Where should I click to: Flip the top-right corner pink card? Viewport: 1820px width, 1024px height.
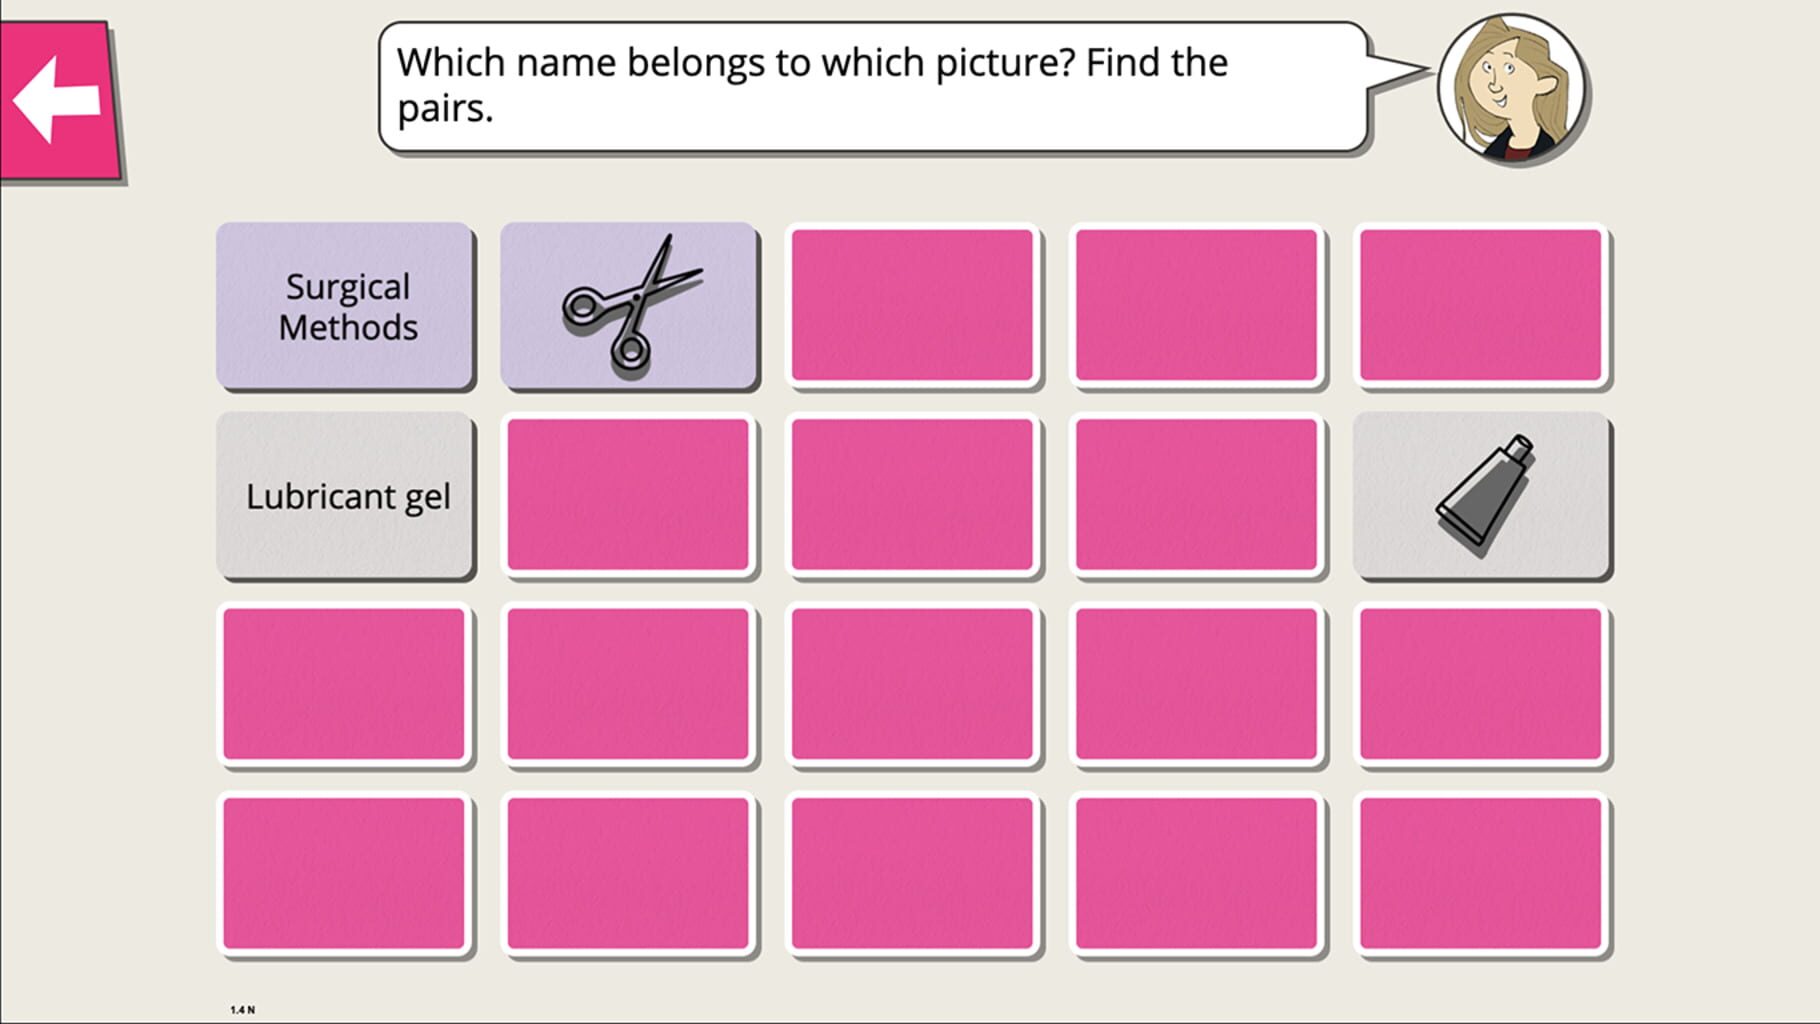(x=1484, y=303)
